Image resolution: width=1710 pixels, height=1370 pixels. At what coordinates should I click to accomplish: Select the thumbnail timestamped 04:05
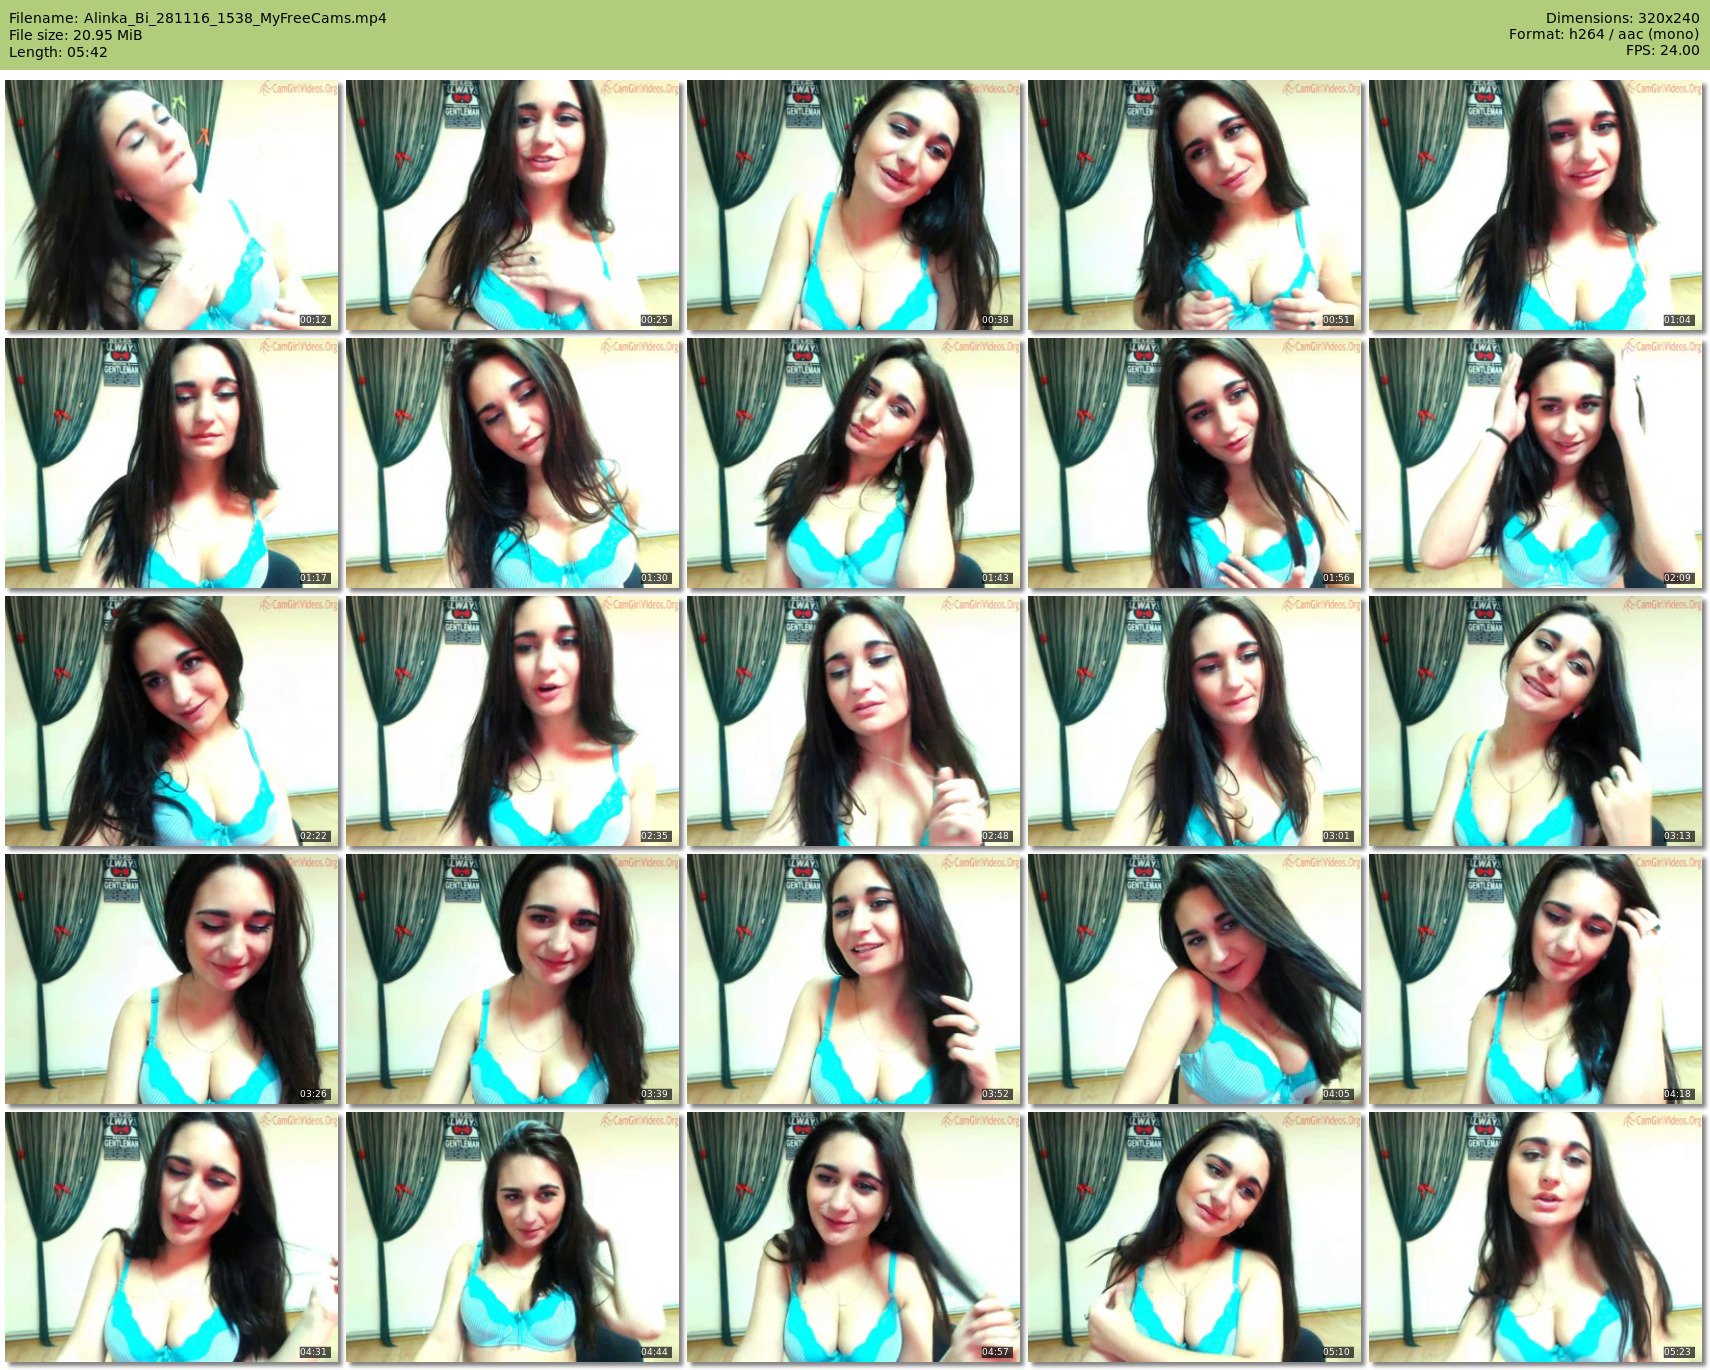[1195, 979]
